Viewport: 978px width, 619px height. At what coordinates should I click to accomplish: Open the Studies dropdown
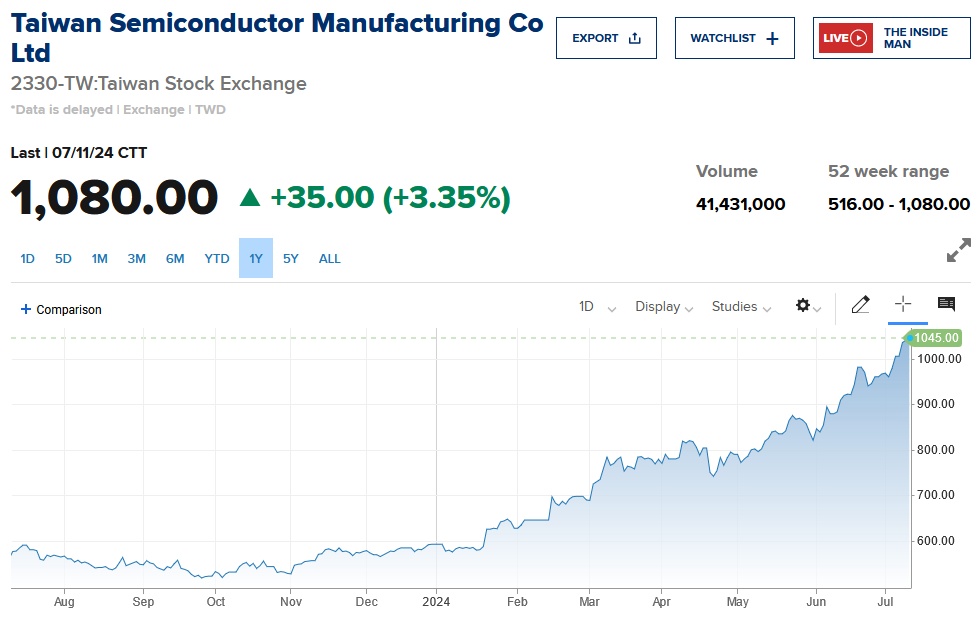click(741, 307)
